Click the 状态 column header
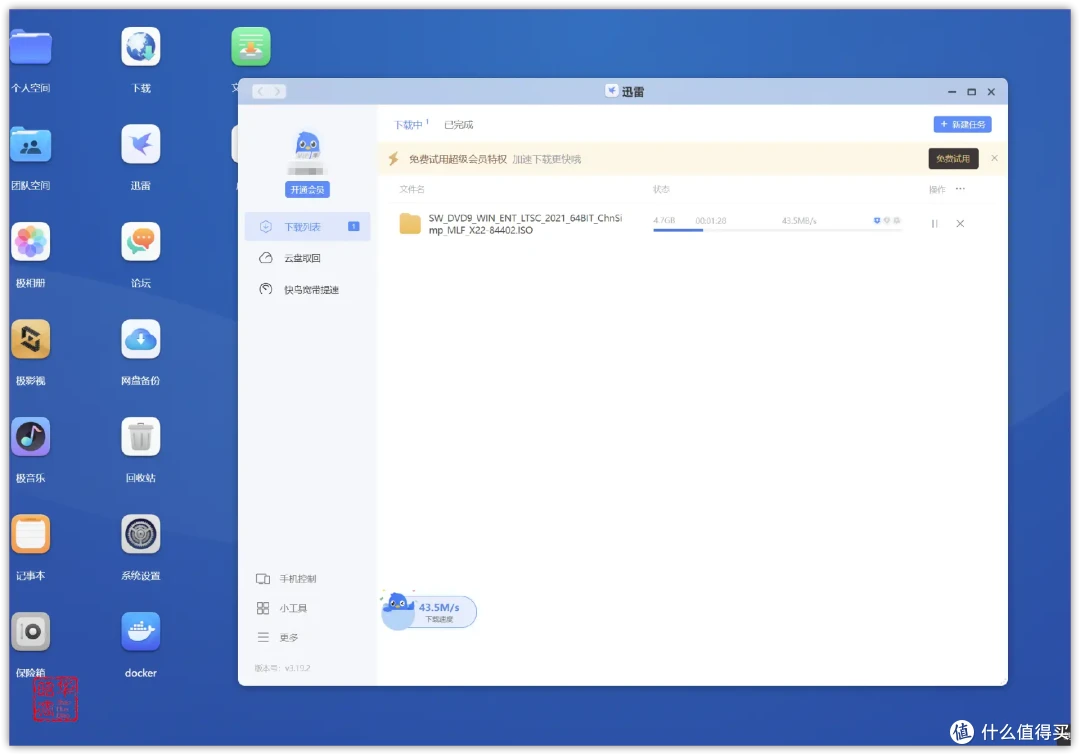The width and height of the screenshot is (1080, 755). point(661,189)
